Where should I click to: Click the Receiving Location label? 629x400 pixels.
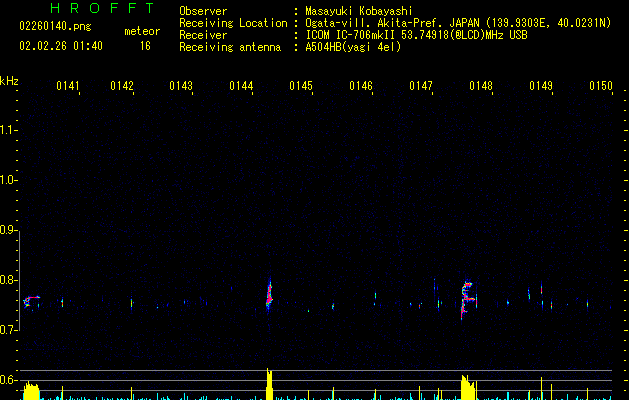click(x=233, y=23)
